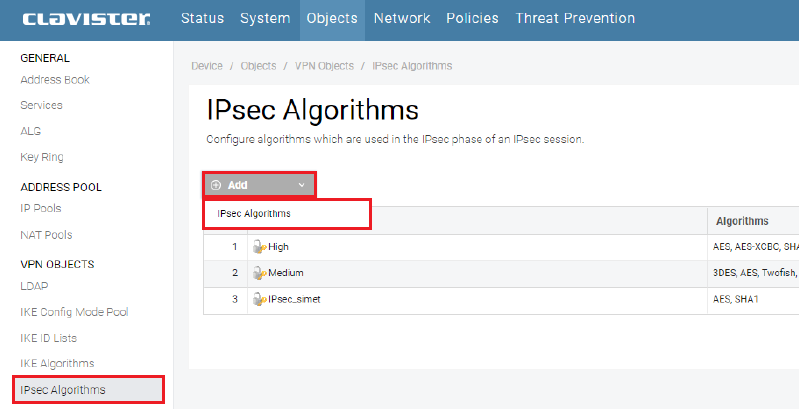Open NAT Pools in the sidebar

pyautogui.click(x=46, y=235)
